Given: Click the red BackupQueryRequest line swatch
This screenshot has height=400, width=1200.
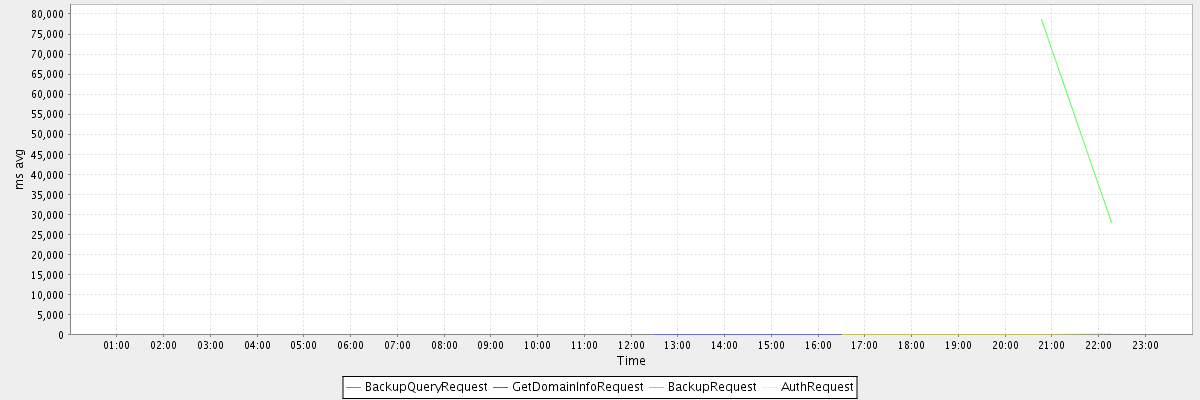Looking at the screenshot, I should coord(354,386).
